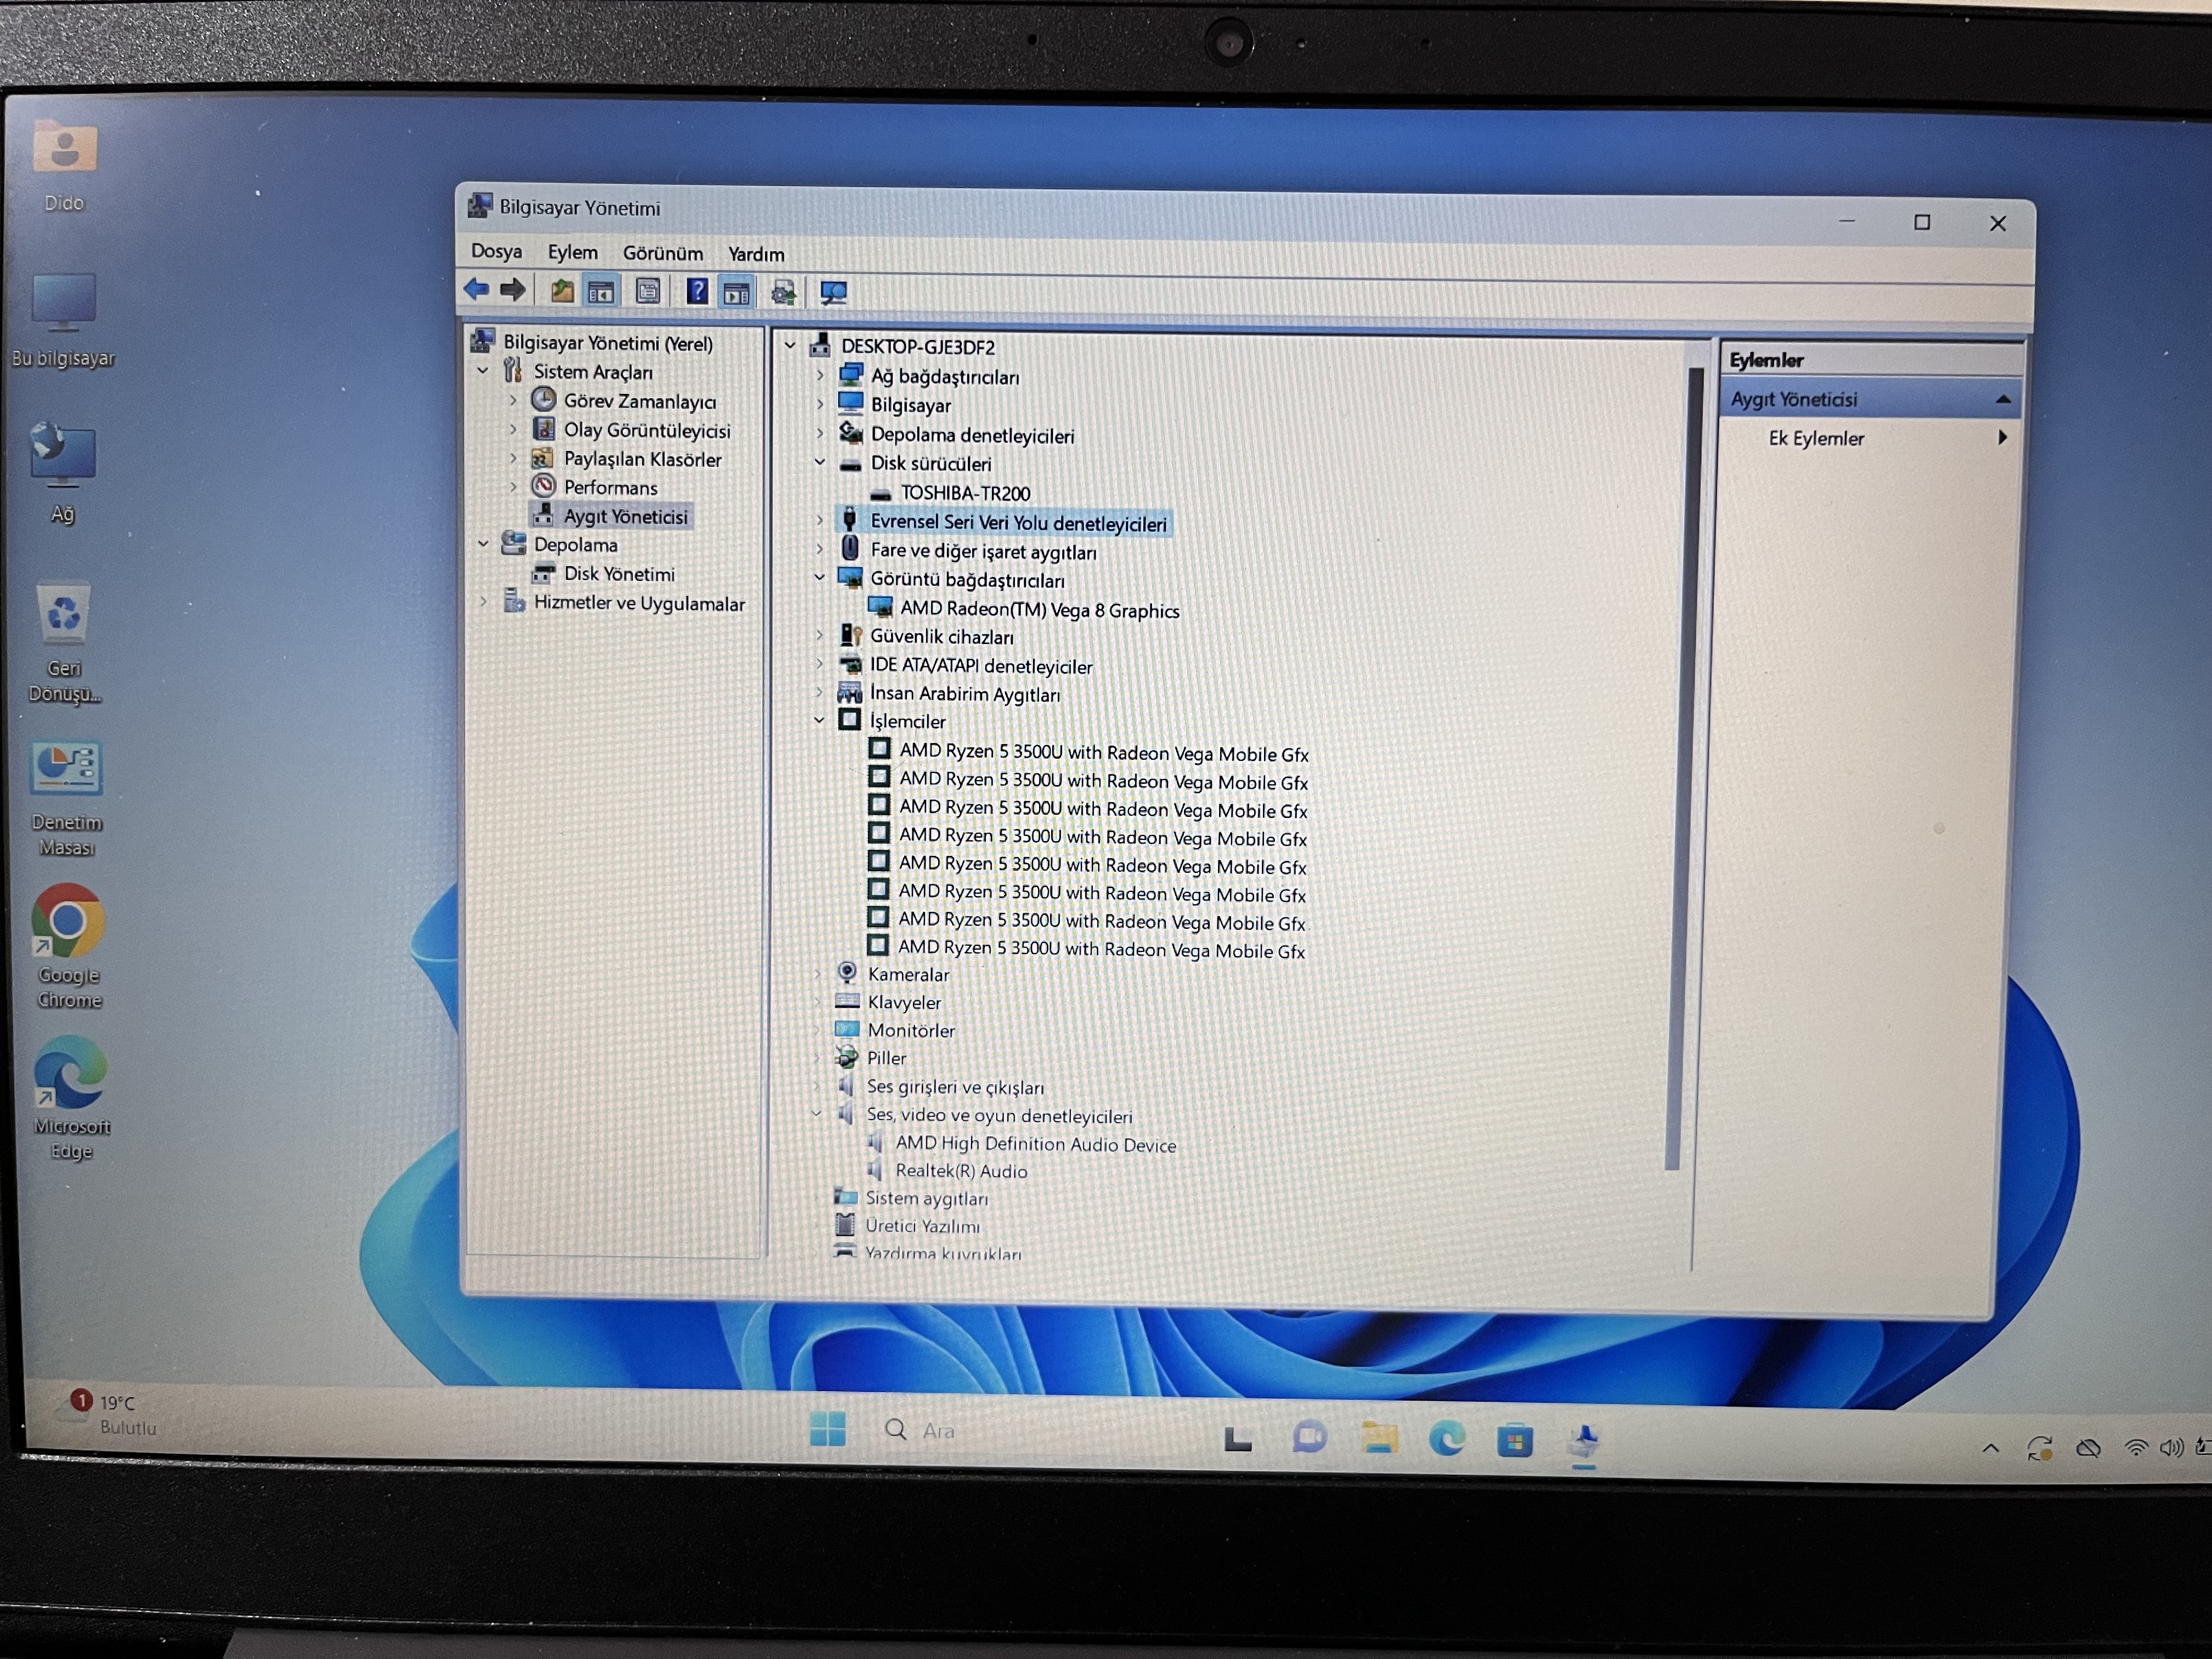The width and height of the screenshot is (2212, 1659).
Task: Select Fare ve diğer işaret aygıtları
Action: click(983, 551)
